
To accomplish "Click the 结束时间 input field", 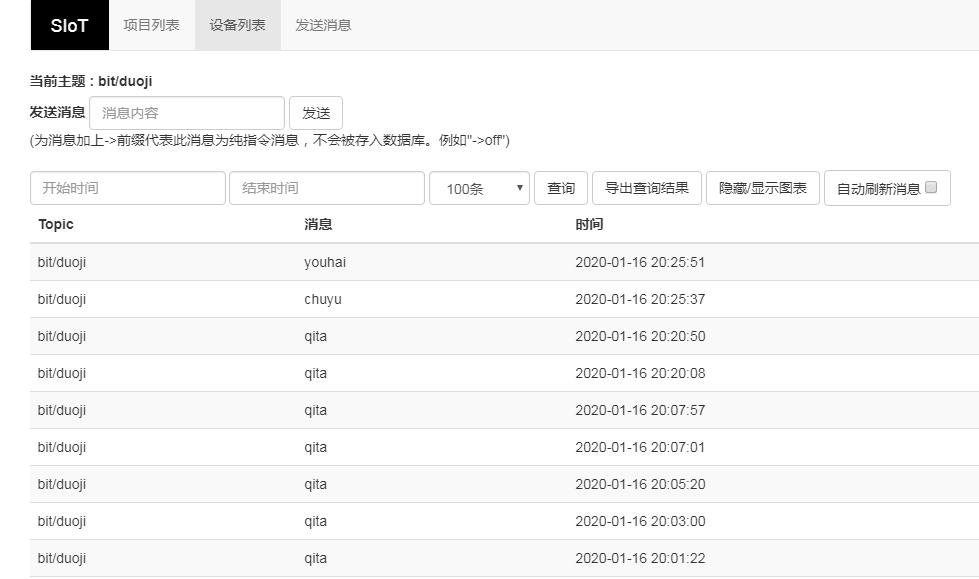I will 327,188.
